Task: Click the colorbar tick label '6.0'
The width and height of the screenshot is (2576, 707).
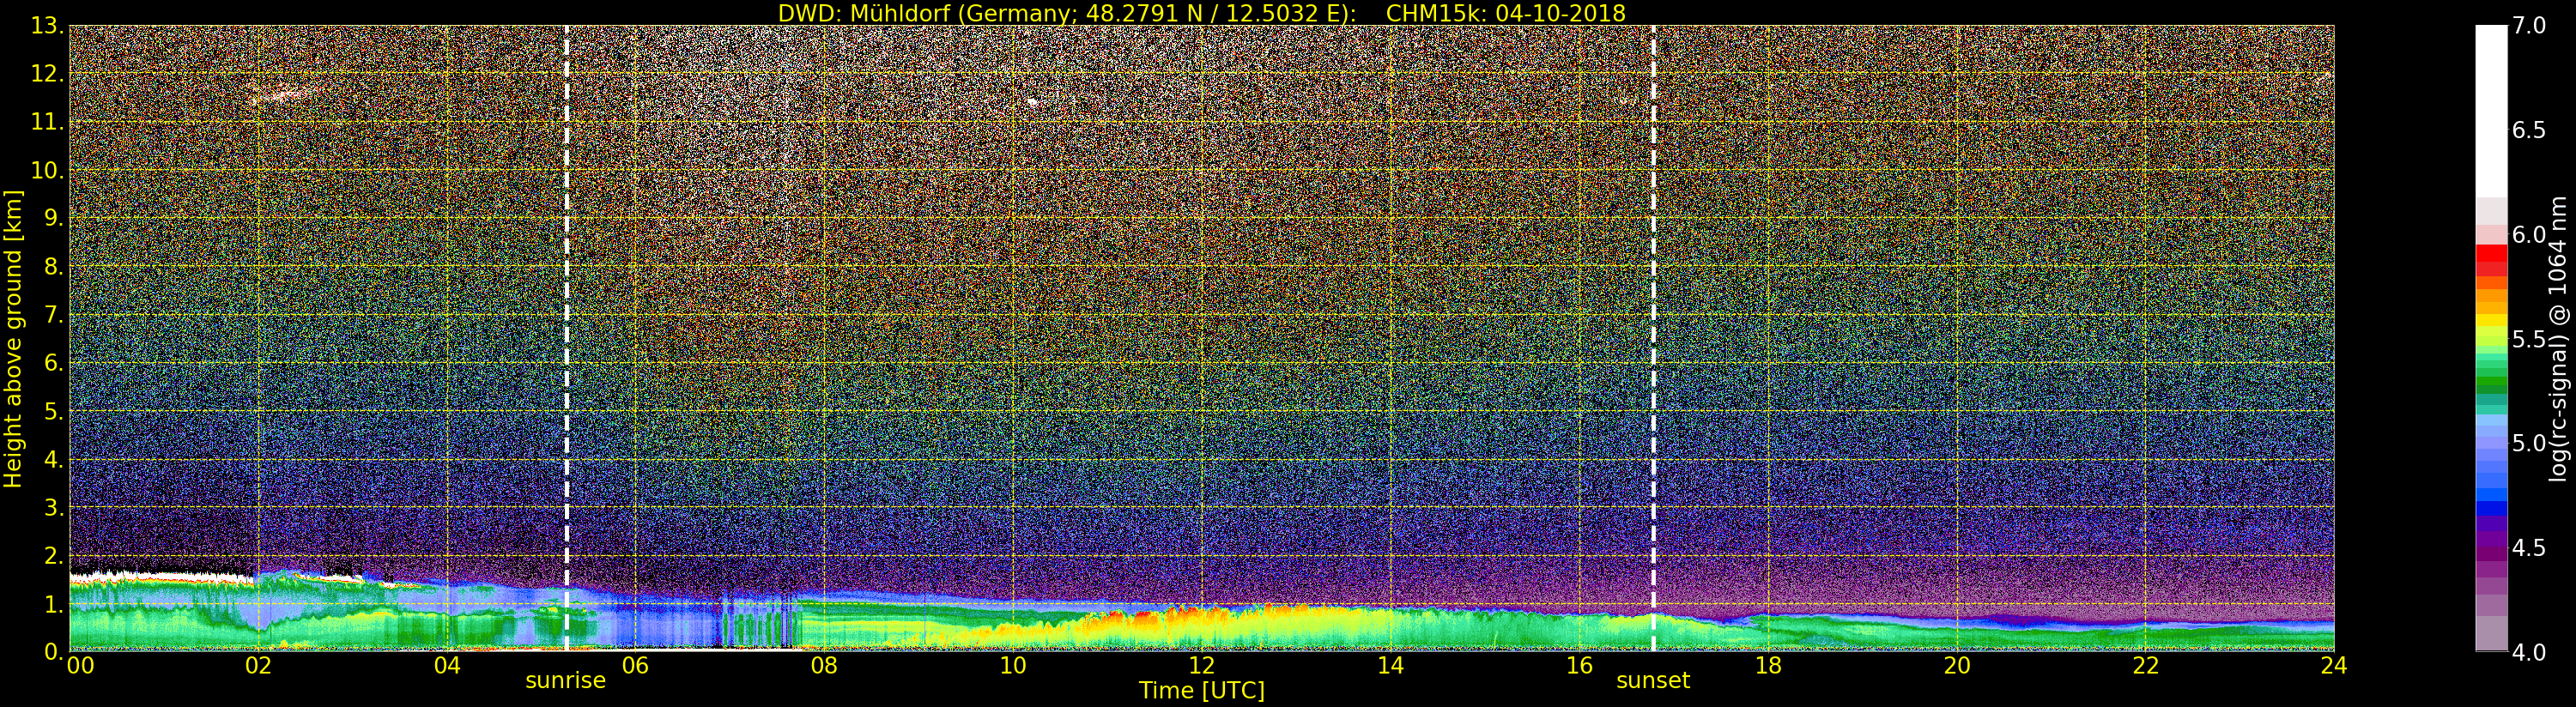Action: click(2530, 235)
